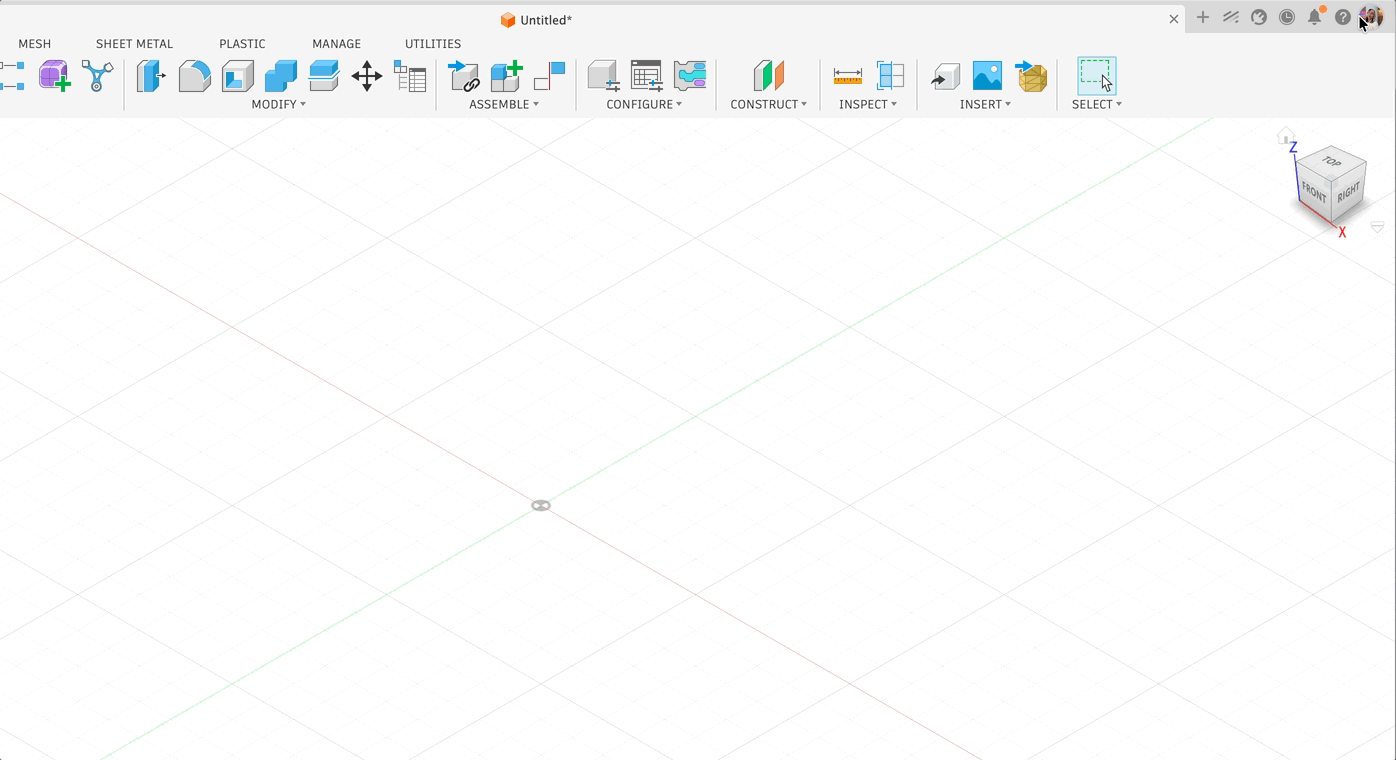
Task: Activate the Measure ruler tool
Action: tap(847, 76)
